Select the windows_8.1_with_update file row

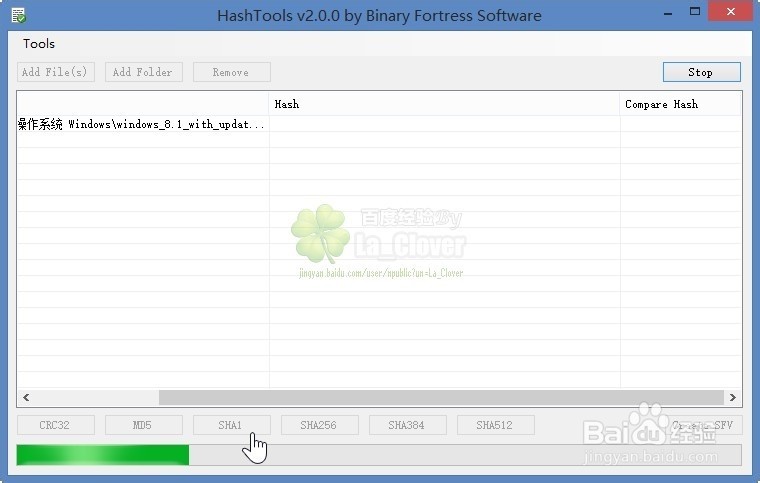[379, 124]
